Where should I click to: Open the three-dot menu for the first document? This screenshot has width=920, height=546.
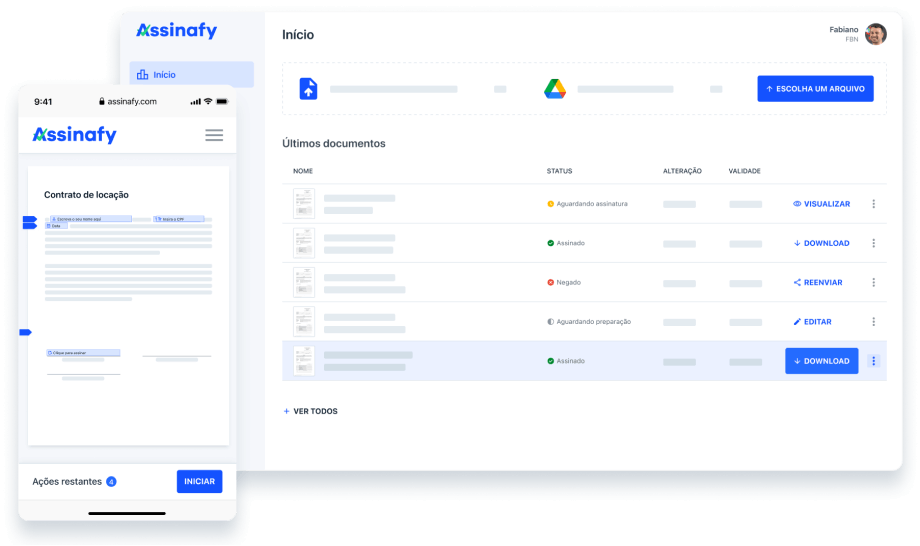(x=873, y=204)
